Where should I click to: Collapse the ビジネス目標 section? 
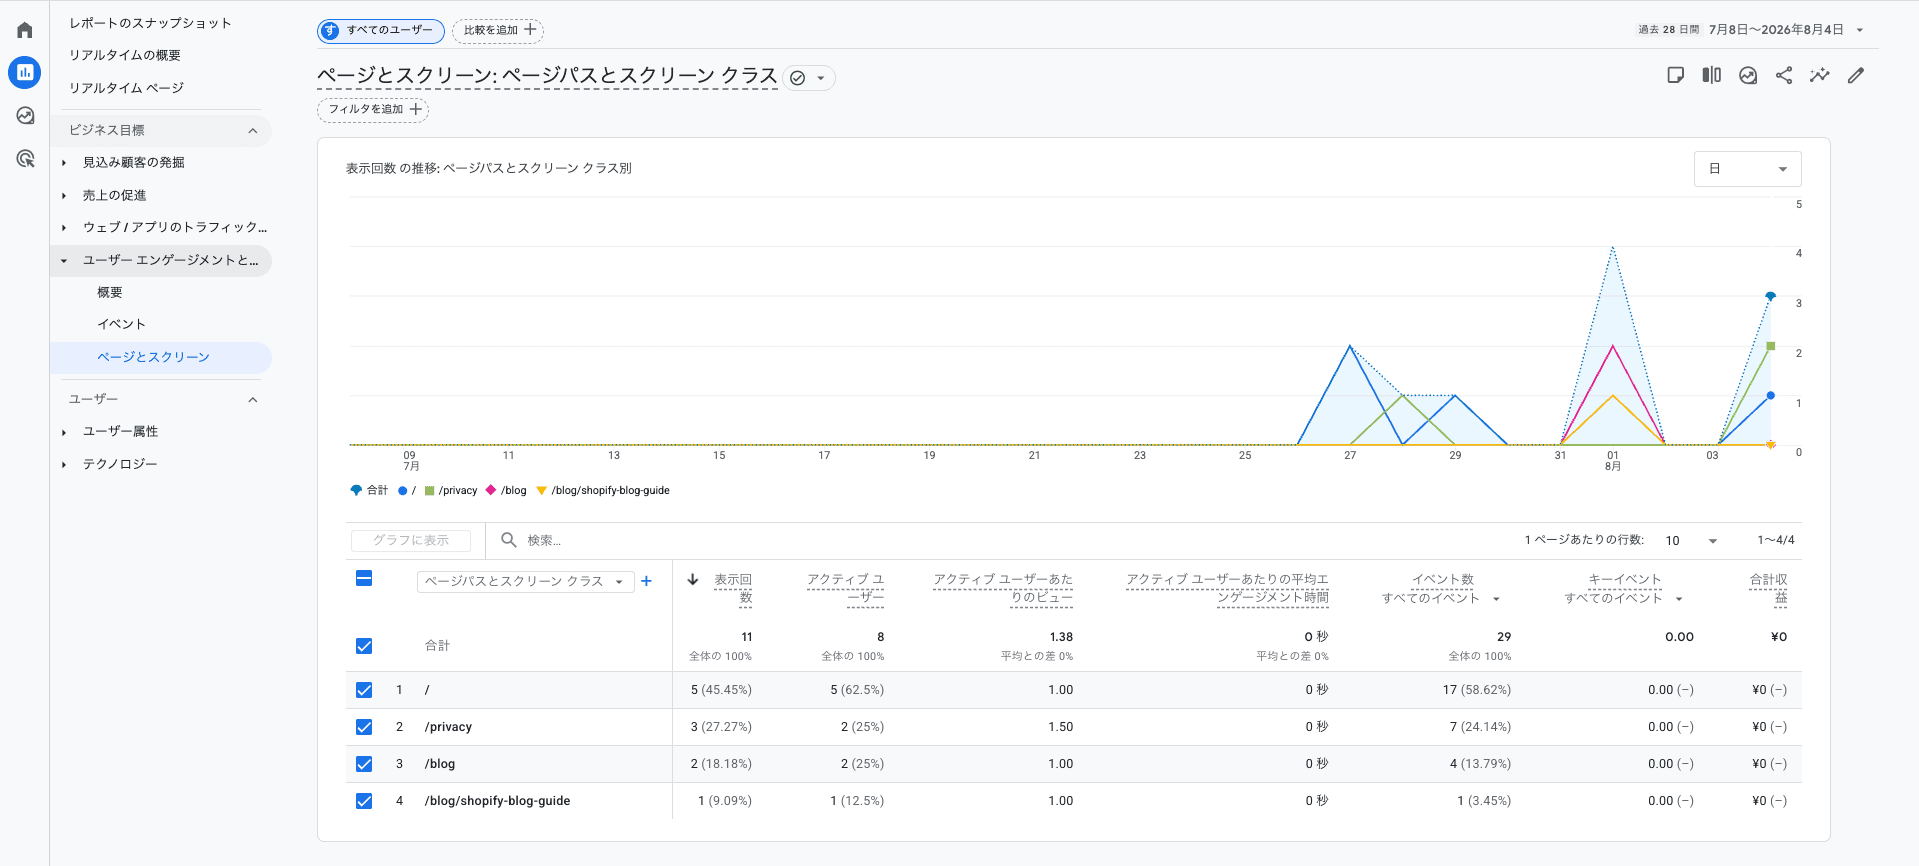click(x=253, y=131)
